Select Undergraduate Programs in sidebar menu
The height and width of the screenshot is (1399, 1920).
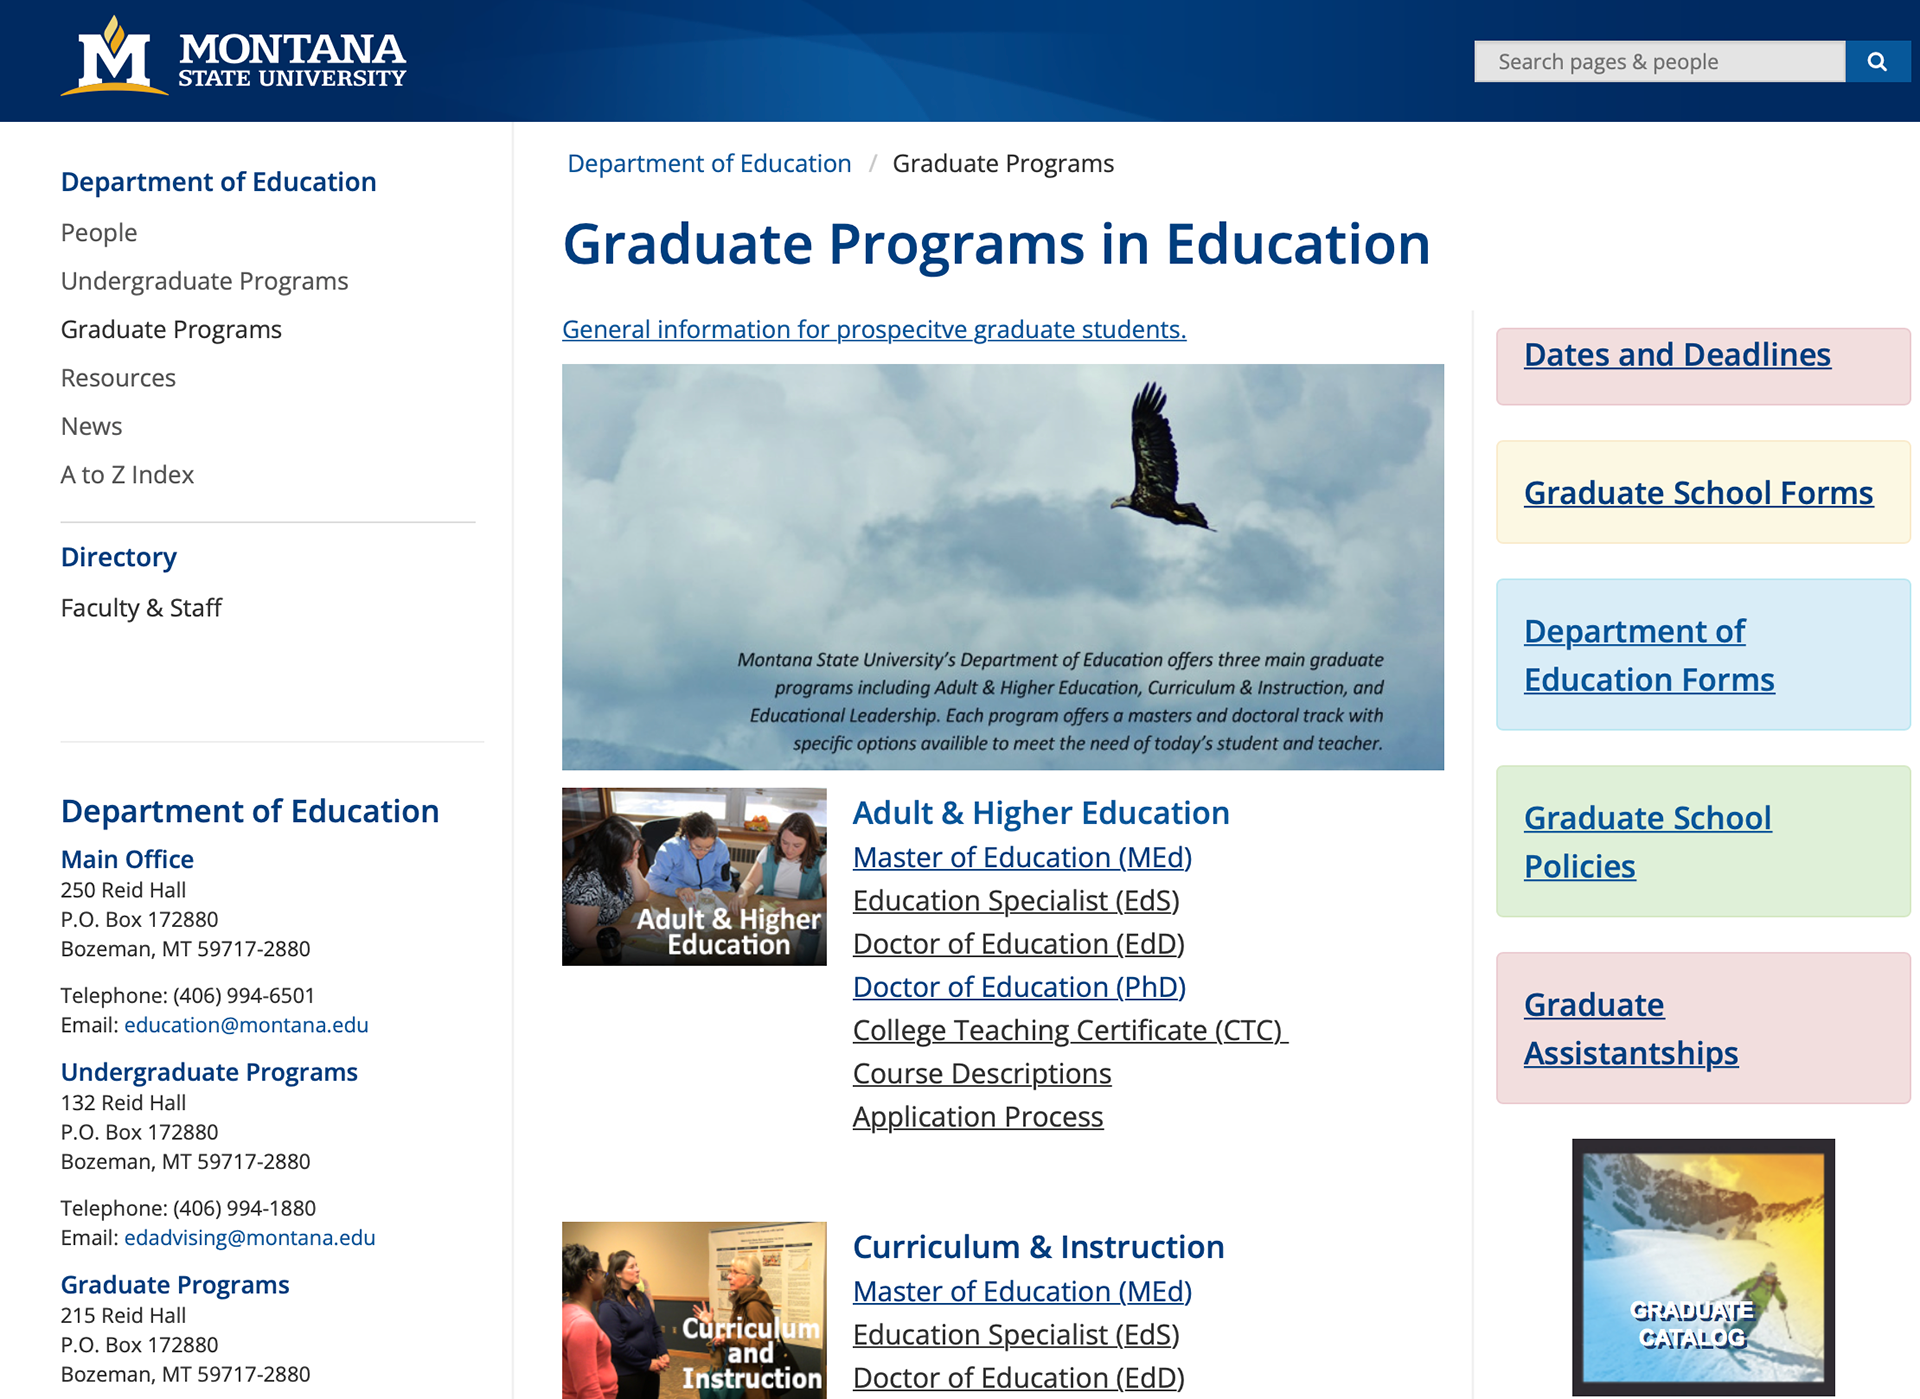pos(204,281)
